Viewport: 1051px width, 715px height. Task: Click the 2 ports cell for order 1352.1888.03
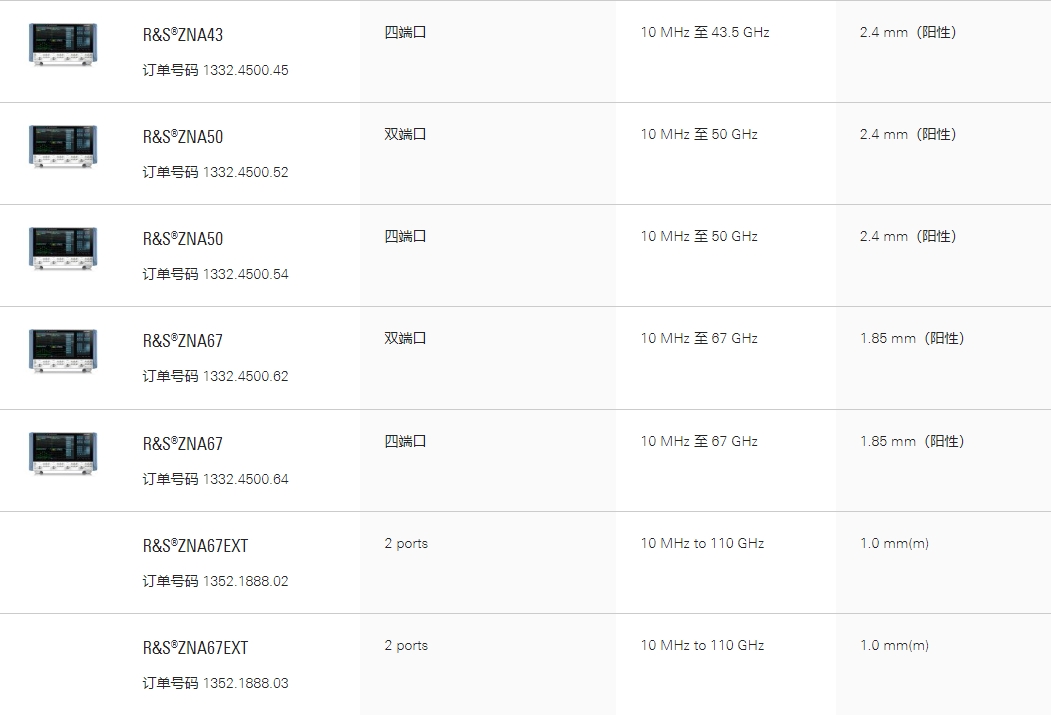[x=406, y=645]
